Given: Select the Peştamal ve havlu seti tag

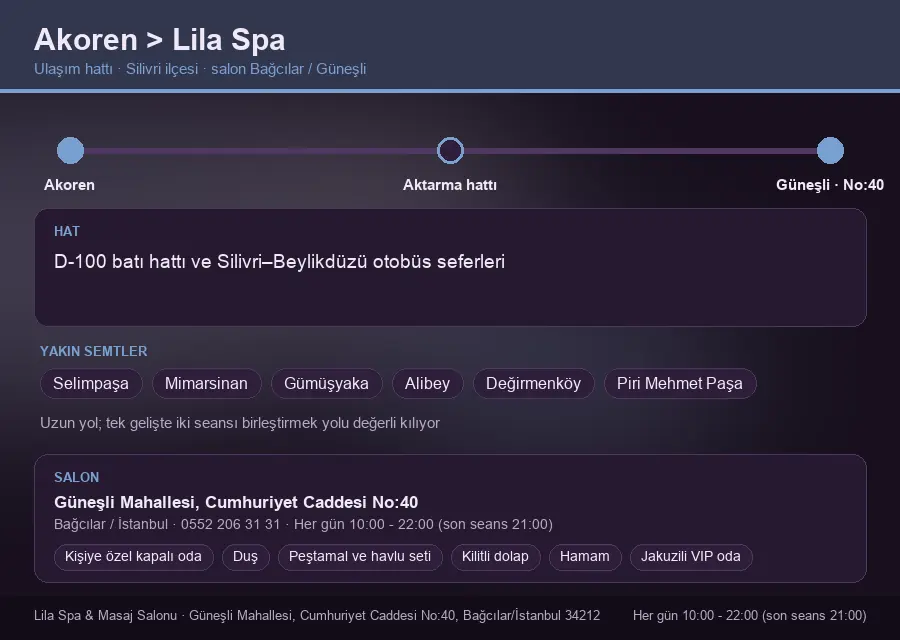Looking at the screenshot, I should [x=360, y=557].
